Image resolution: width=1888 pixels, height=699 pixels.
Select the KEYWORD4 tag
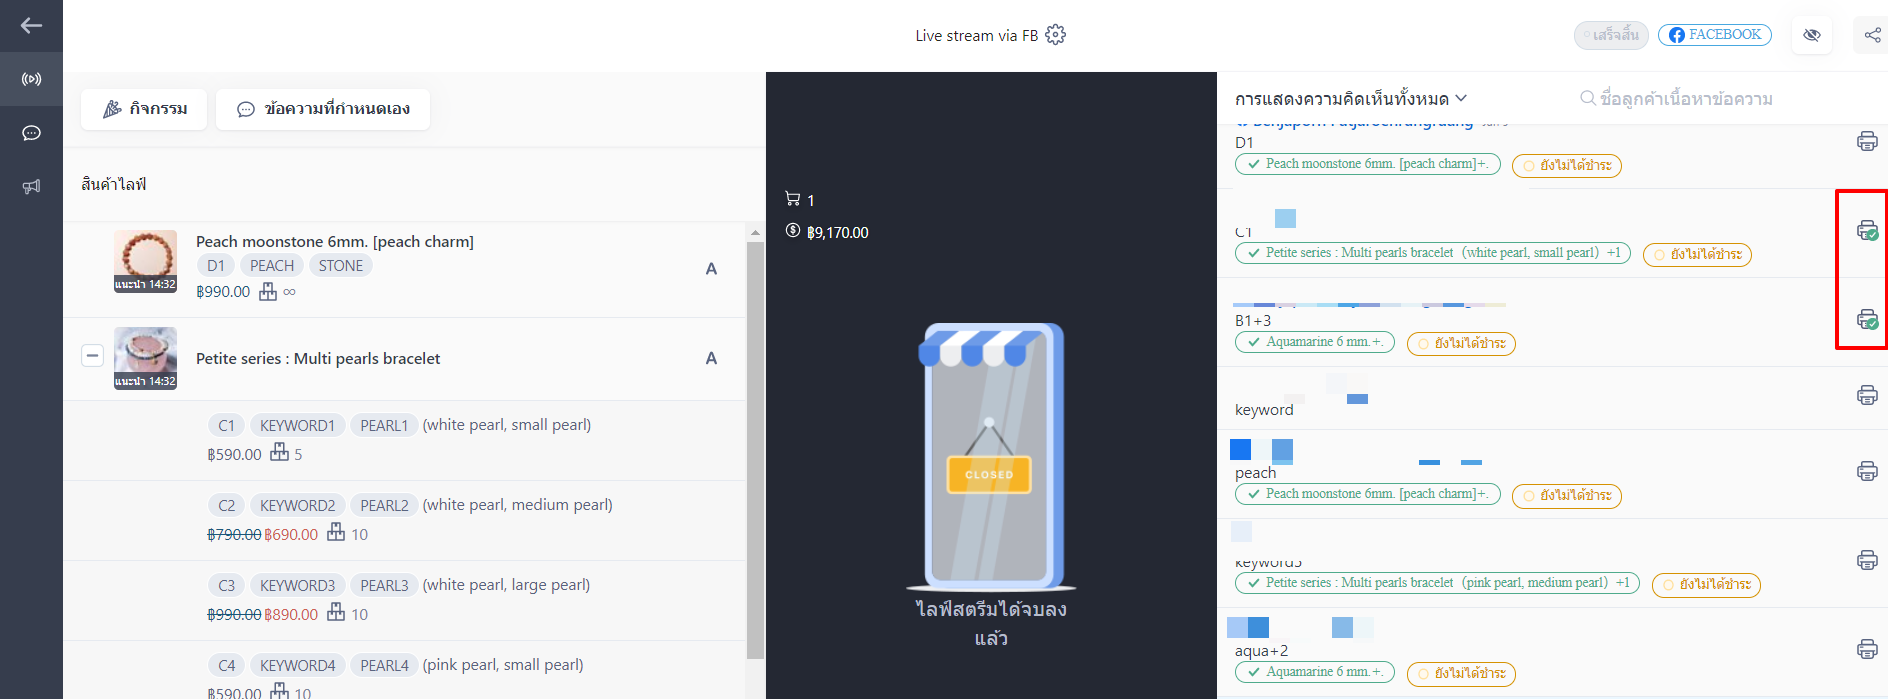298,666
